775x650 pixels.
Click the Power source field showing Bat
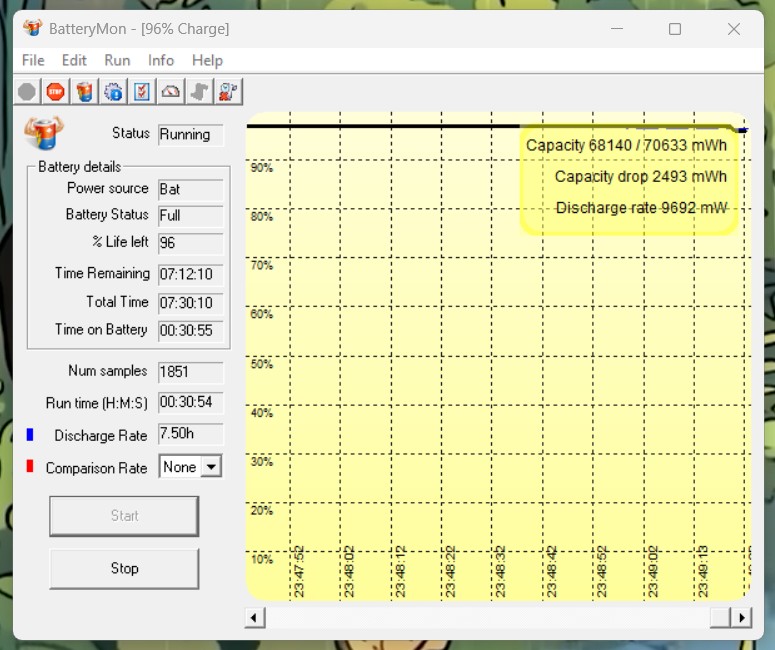(x=191, y=189)
